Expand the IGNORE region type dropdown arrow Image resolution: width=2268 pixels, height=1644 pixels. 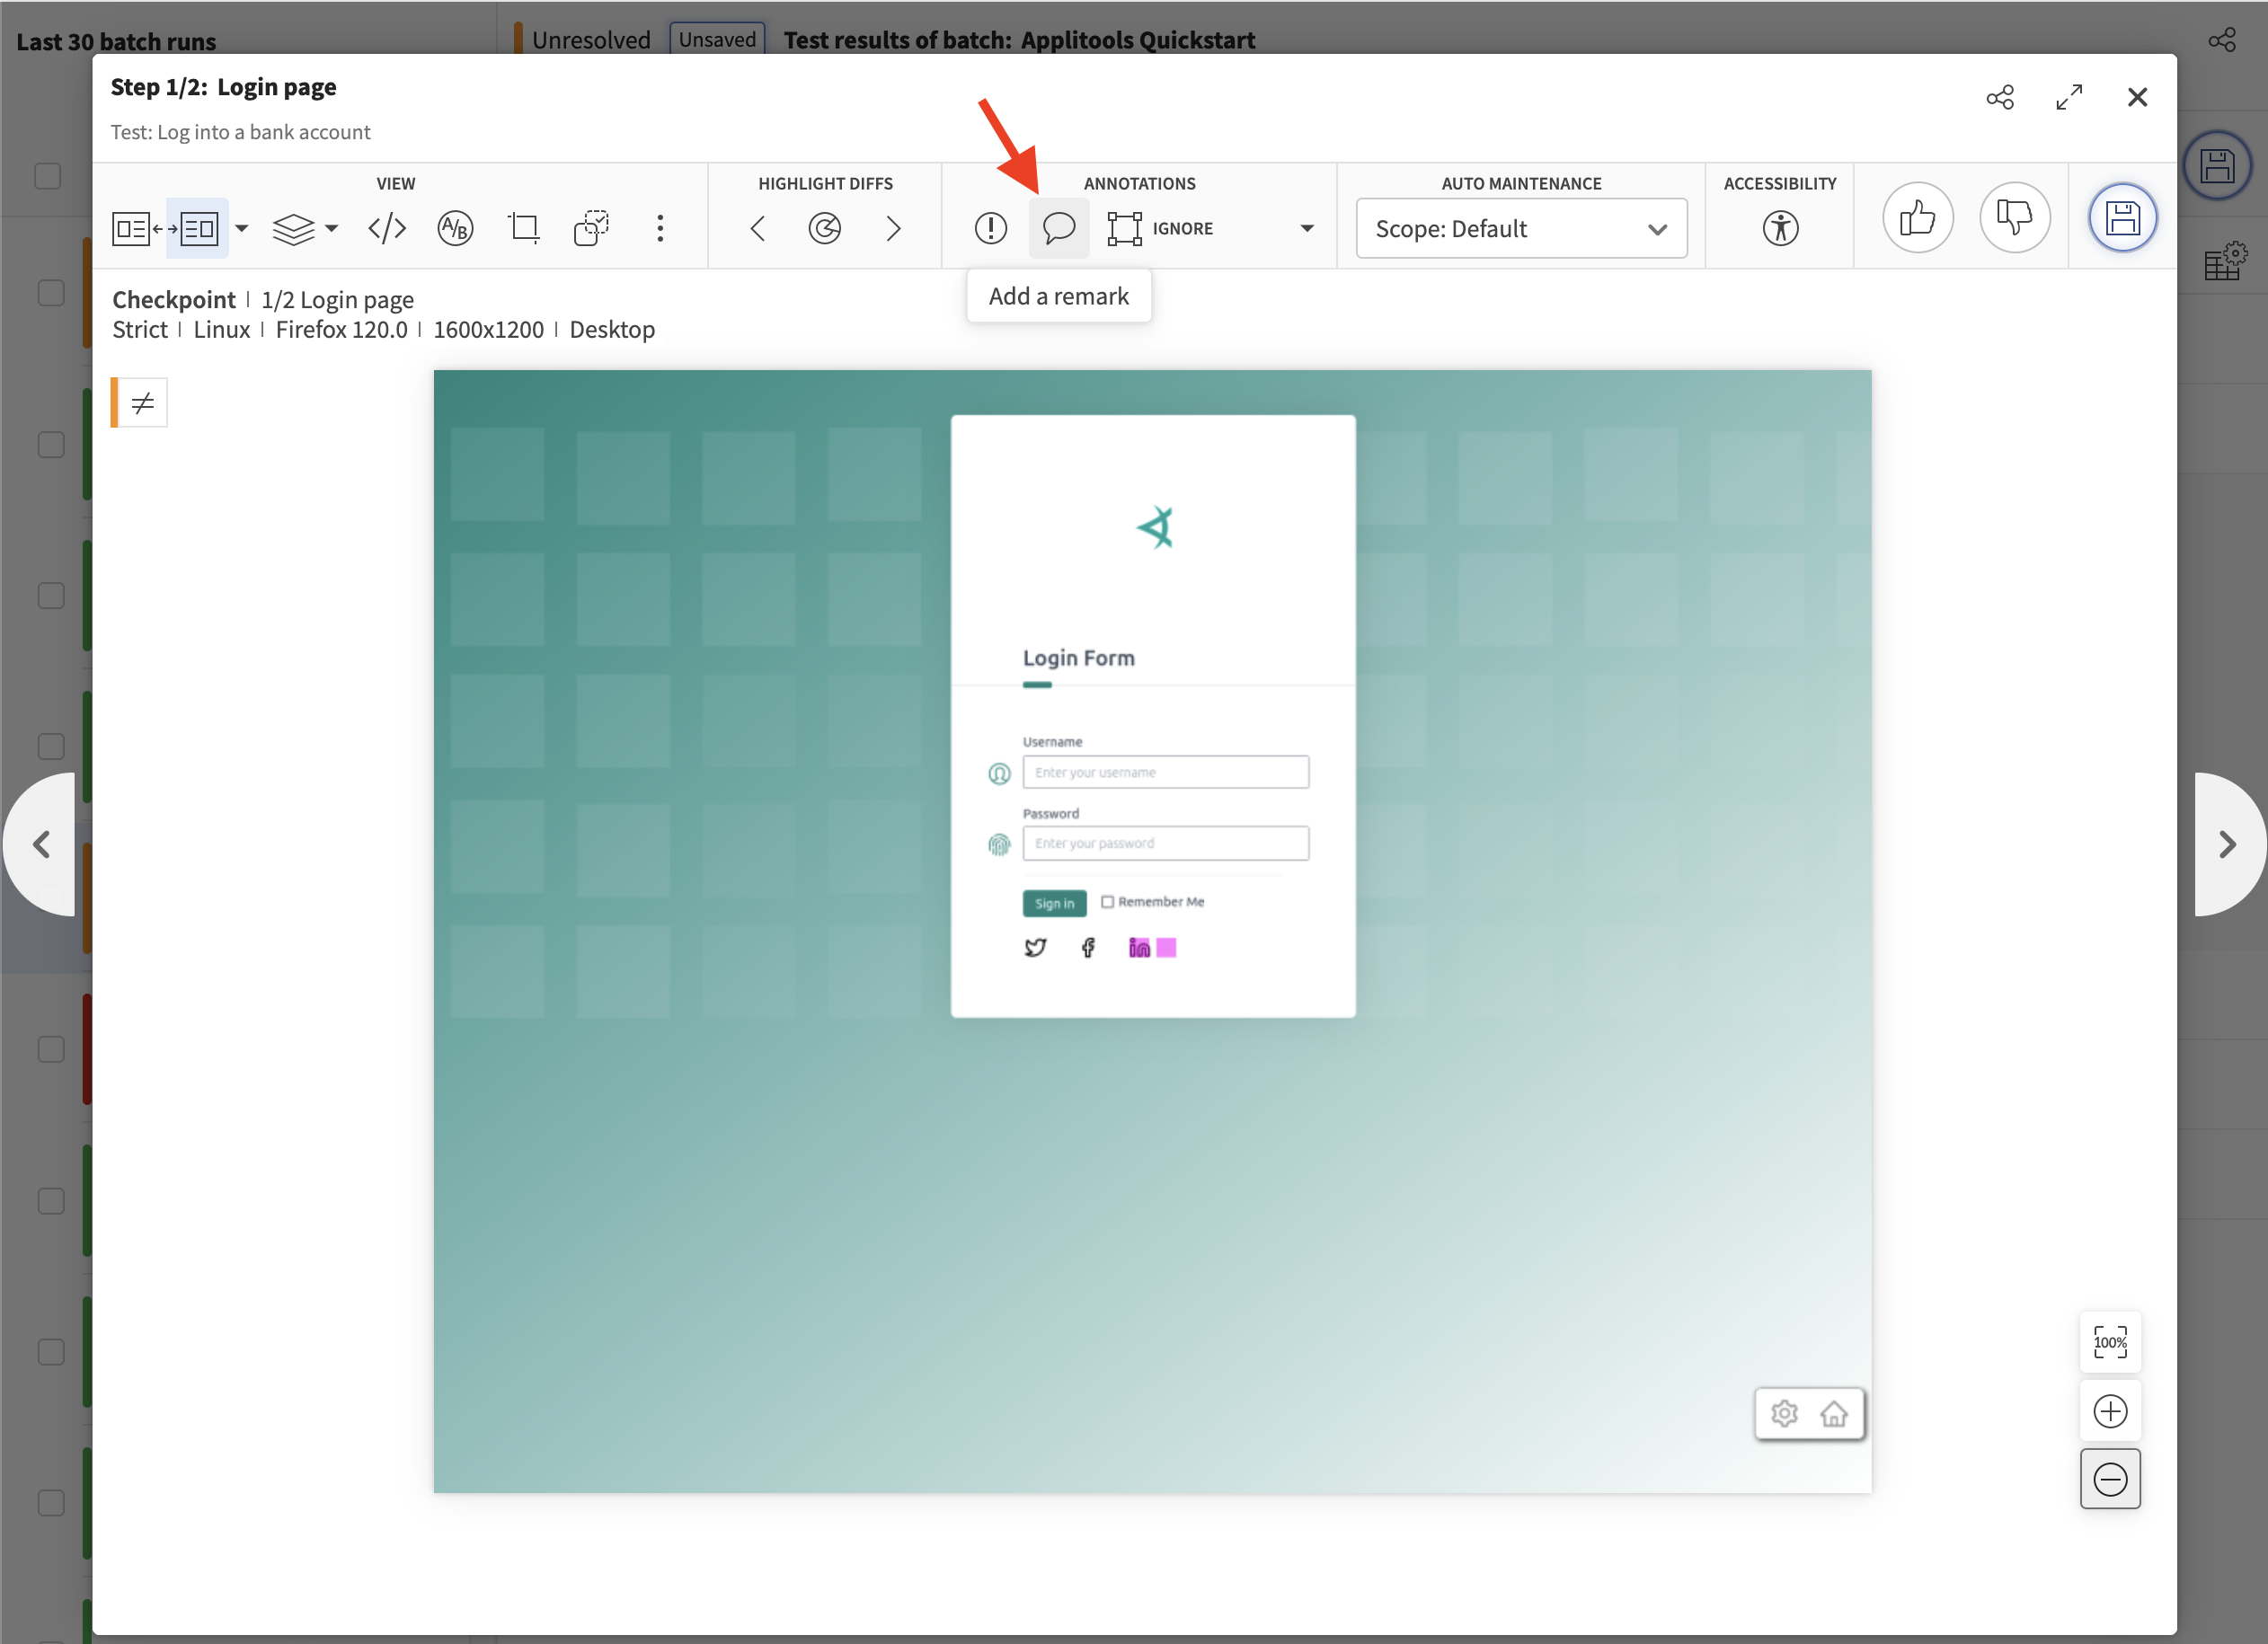point(1306,229)
